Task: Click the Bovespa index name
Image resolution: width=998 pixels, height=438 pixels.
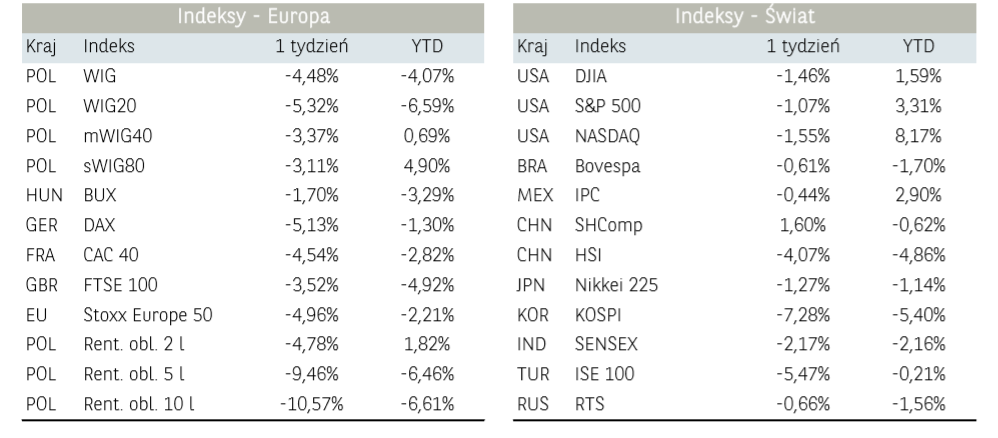Action: [608, 165]
